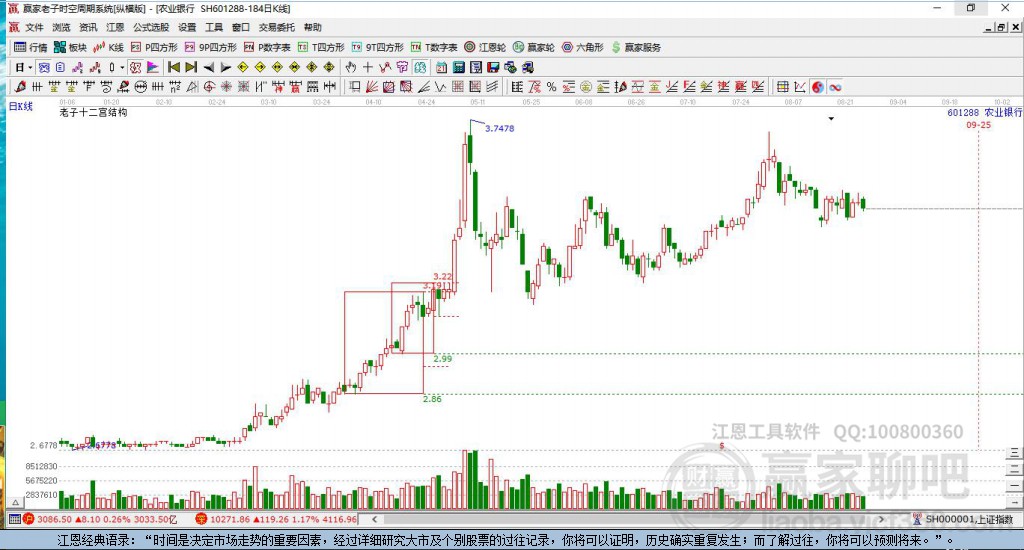Click the black right-arrow play icon
The height and width of the screenshot is (550, 1024).
coord(225,67)
